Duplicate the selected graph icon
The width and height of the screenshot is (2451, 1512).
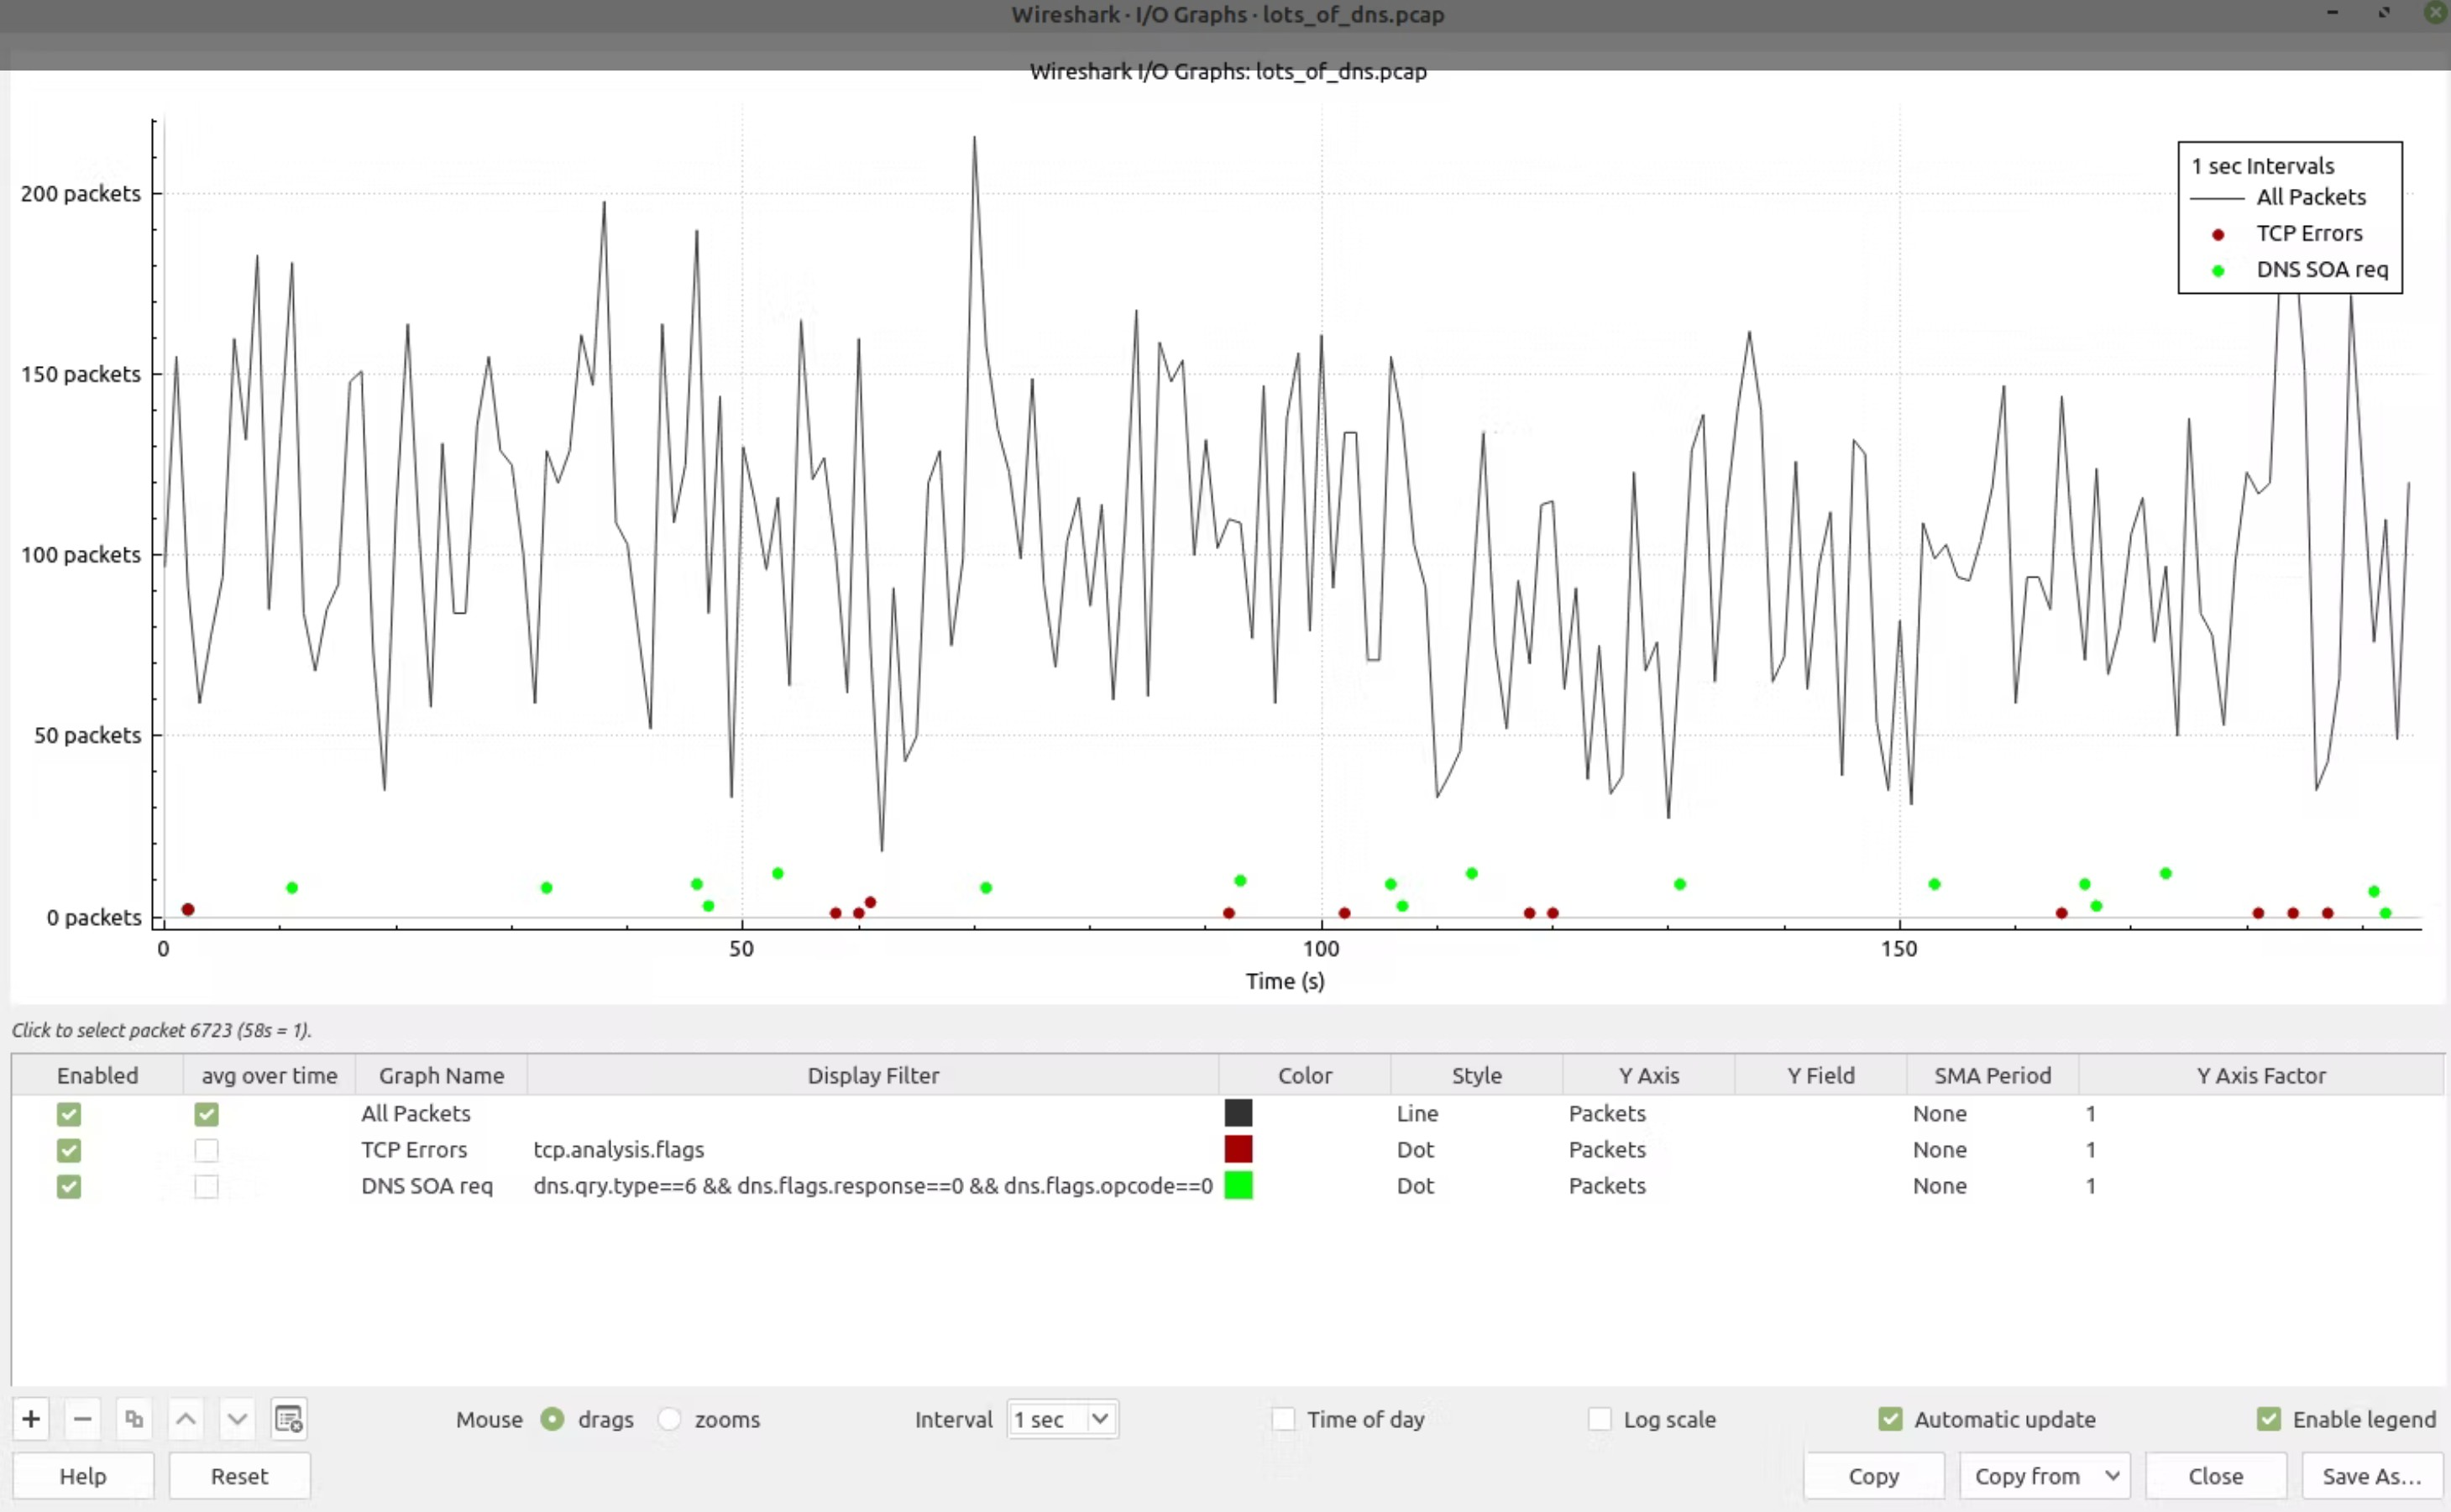coord(134,1418)
